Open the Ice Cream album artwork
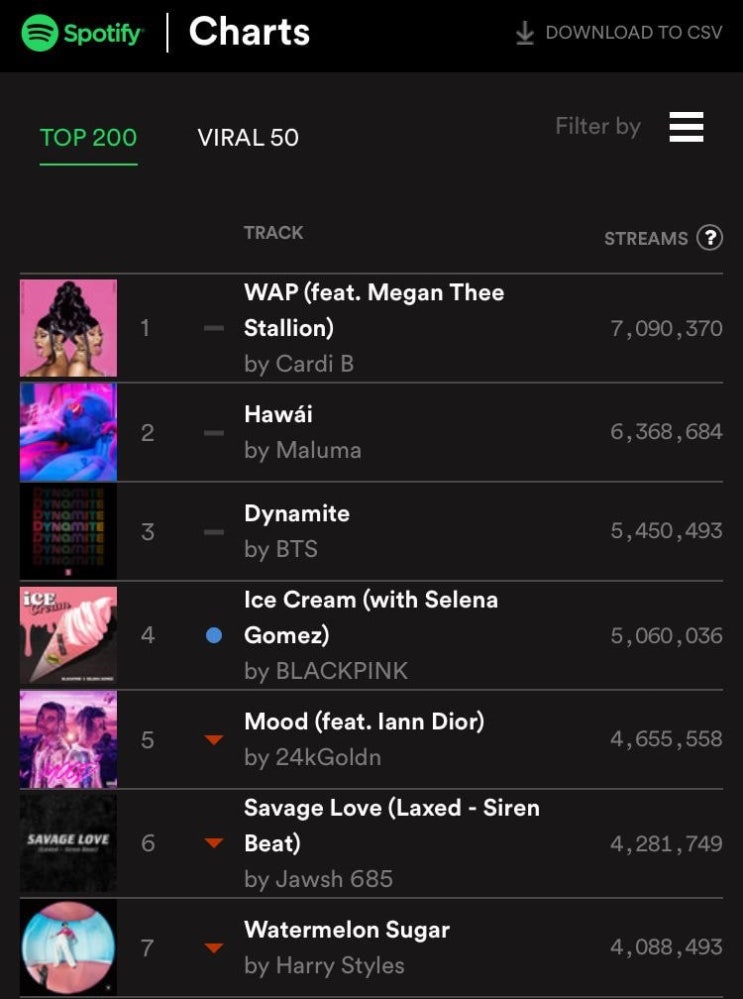The width and height of the screenshot is (743, 999). [x=68, y=635]
